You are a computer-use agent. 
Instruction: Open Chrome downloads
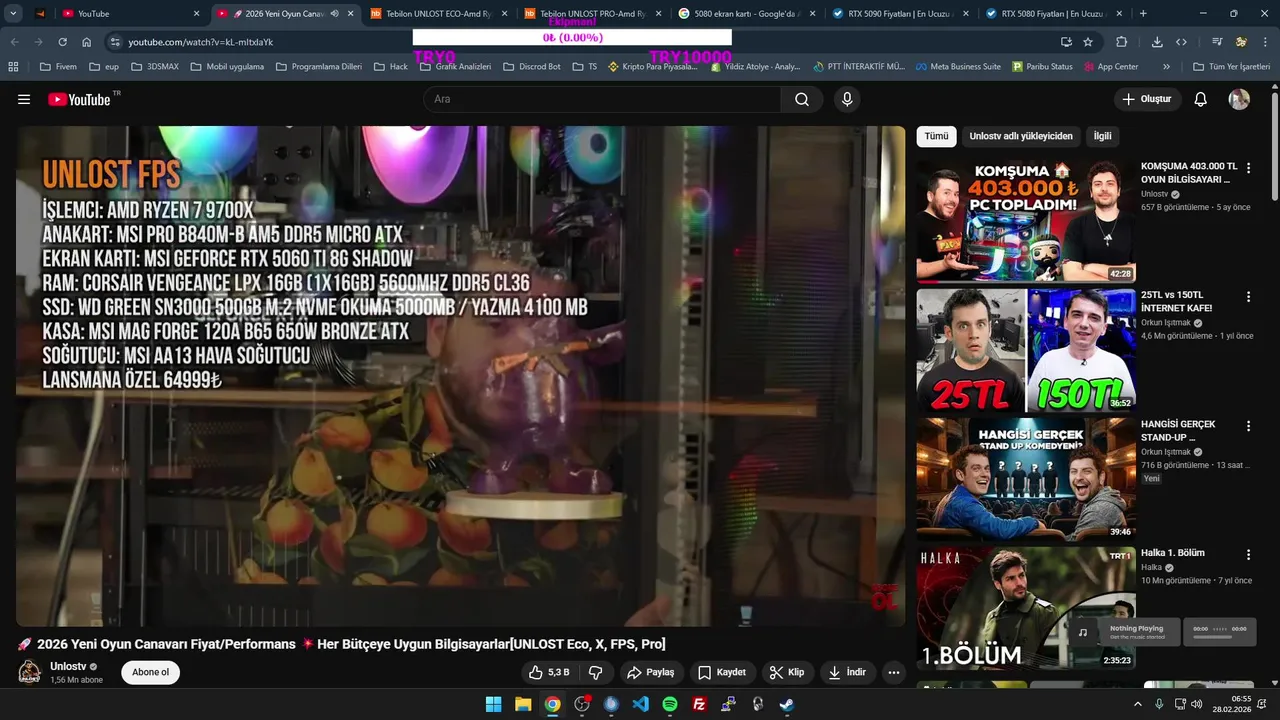[x=1157, y=42]
